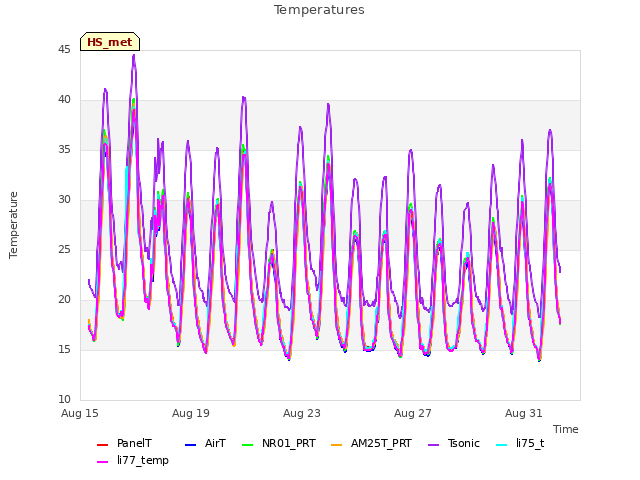Click the 35 y-axis tick label
Screen dimensions: 640x480
coord(64,150)
